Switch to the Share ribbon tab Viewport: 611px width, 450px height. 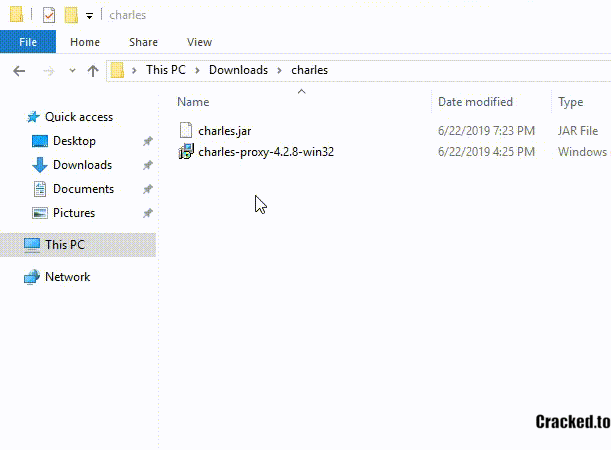pyautogui.click(x=143, y=42)
